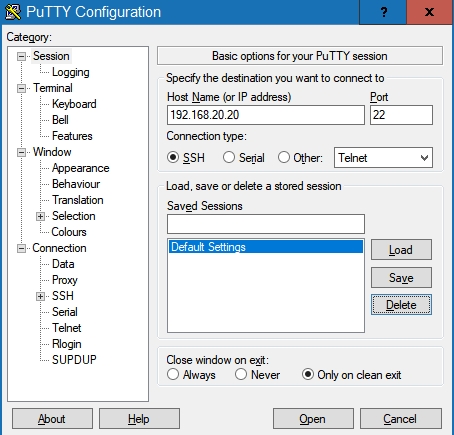Open the Colours settings category
The height and width of the screenshot is (435, 454).
pos(69,232)
